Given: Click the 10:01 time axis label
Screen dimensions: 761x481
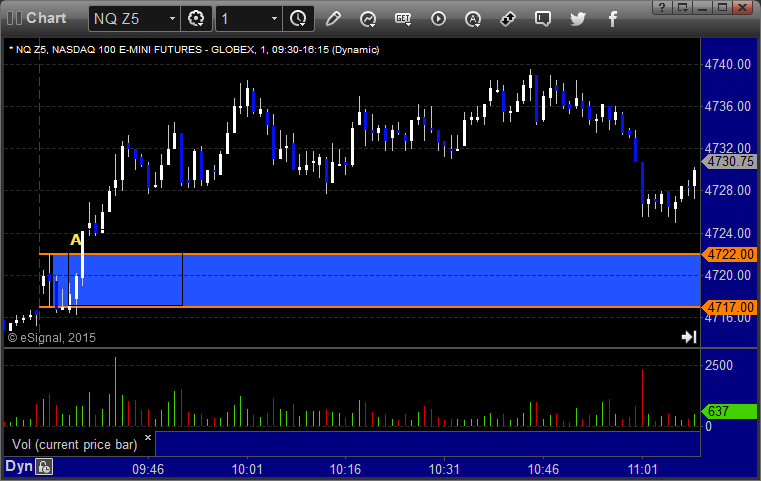Looking at the screenshot, I should click(x=247, y=469).
